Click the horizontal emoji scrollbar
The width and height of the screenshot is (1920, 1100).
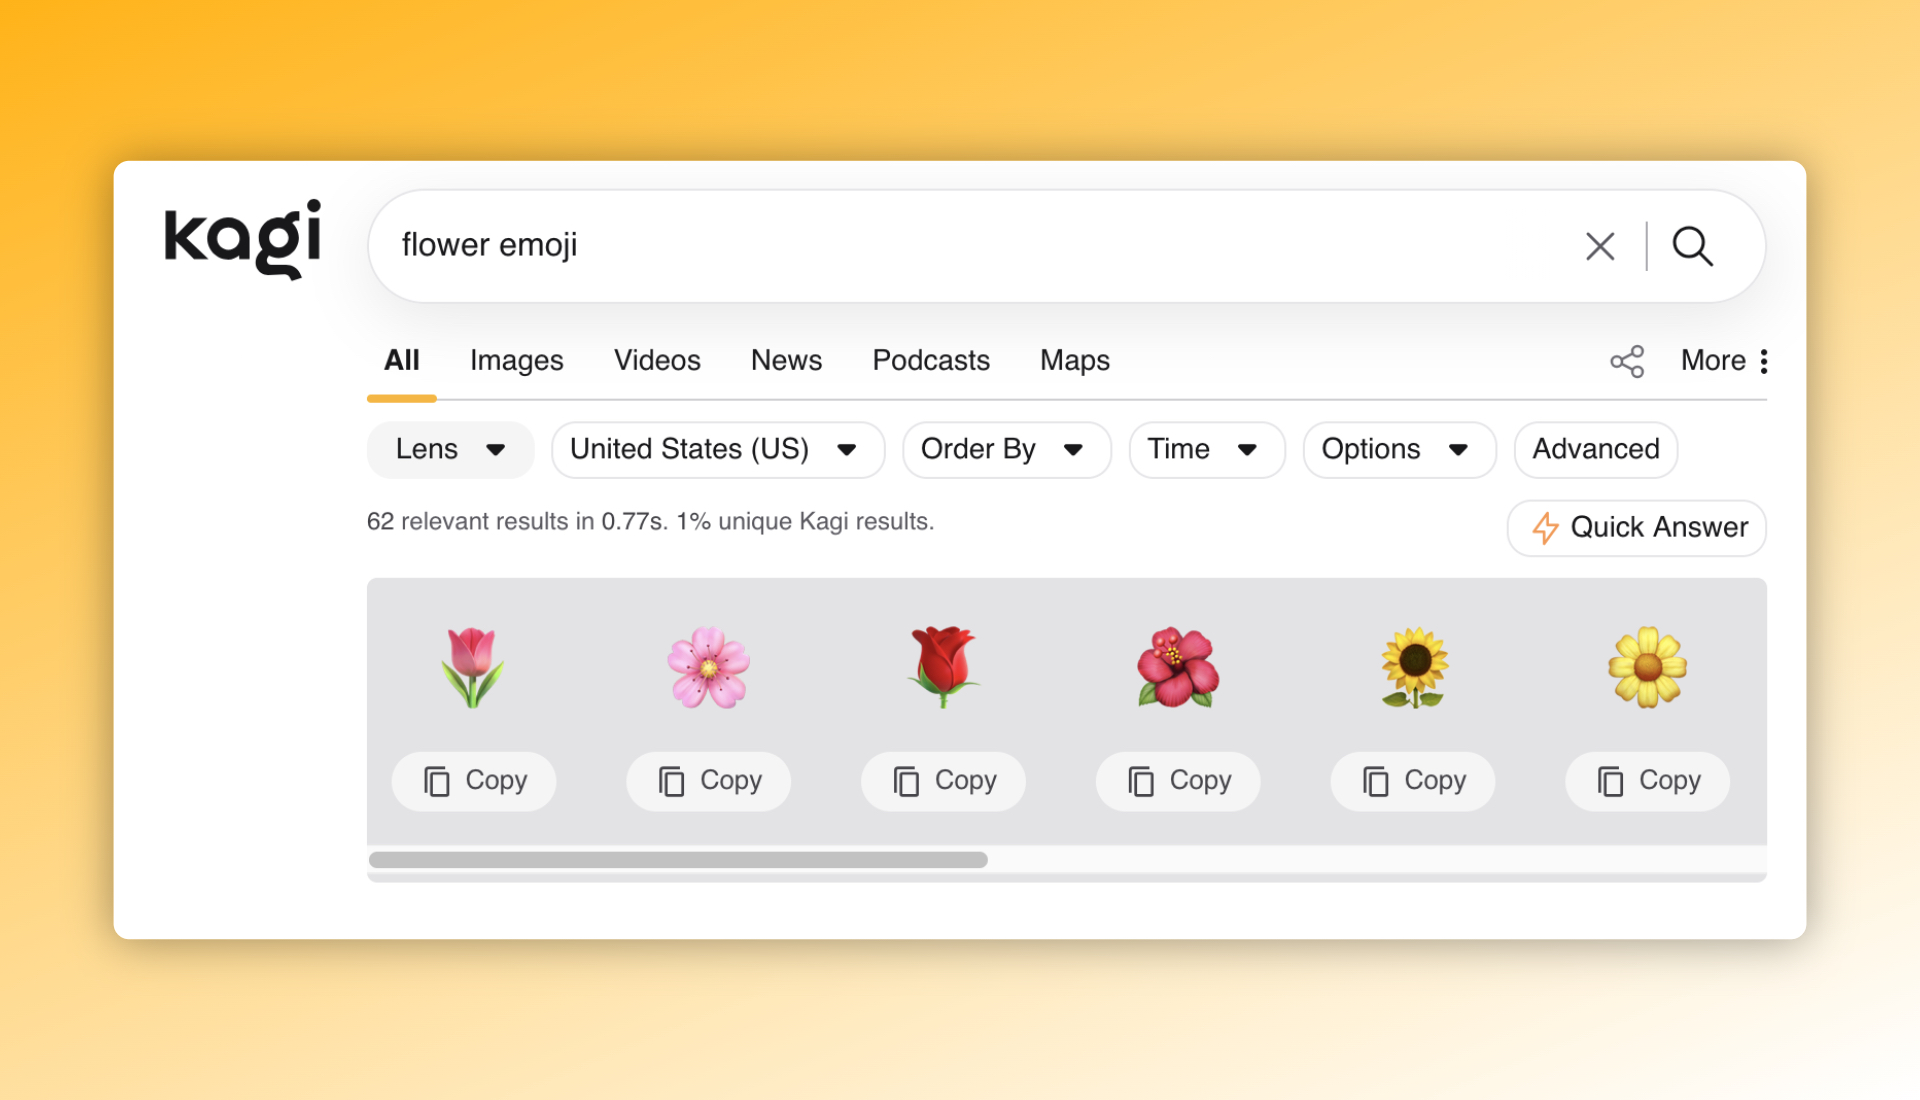tap(678, 860)
